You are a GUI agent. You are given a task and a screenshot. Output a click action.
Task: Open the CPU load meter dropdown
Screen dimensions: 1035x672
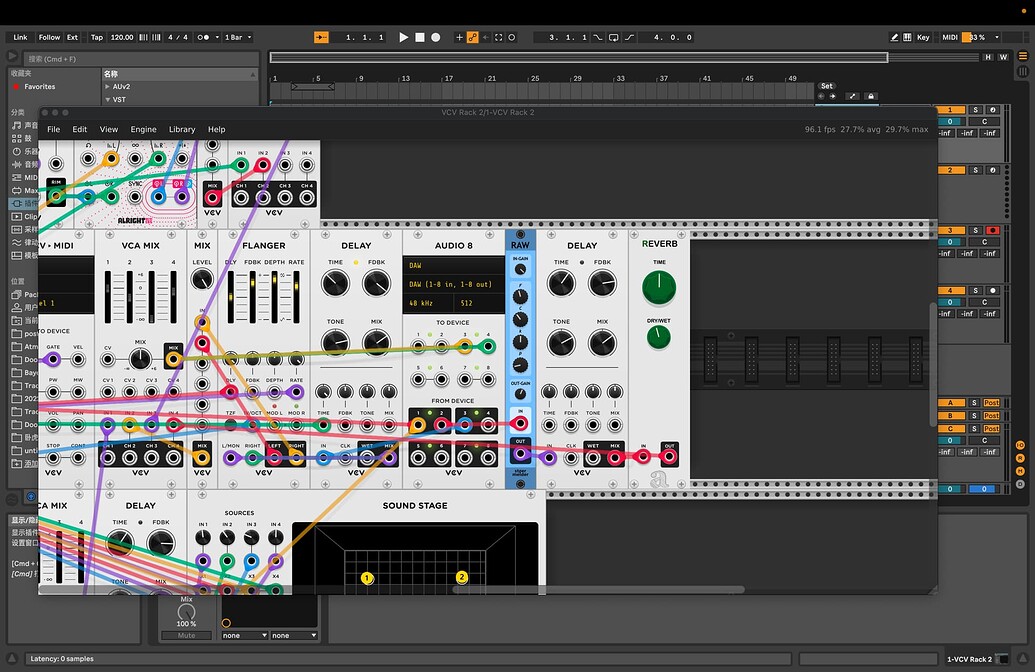[x=997, y=38]
